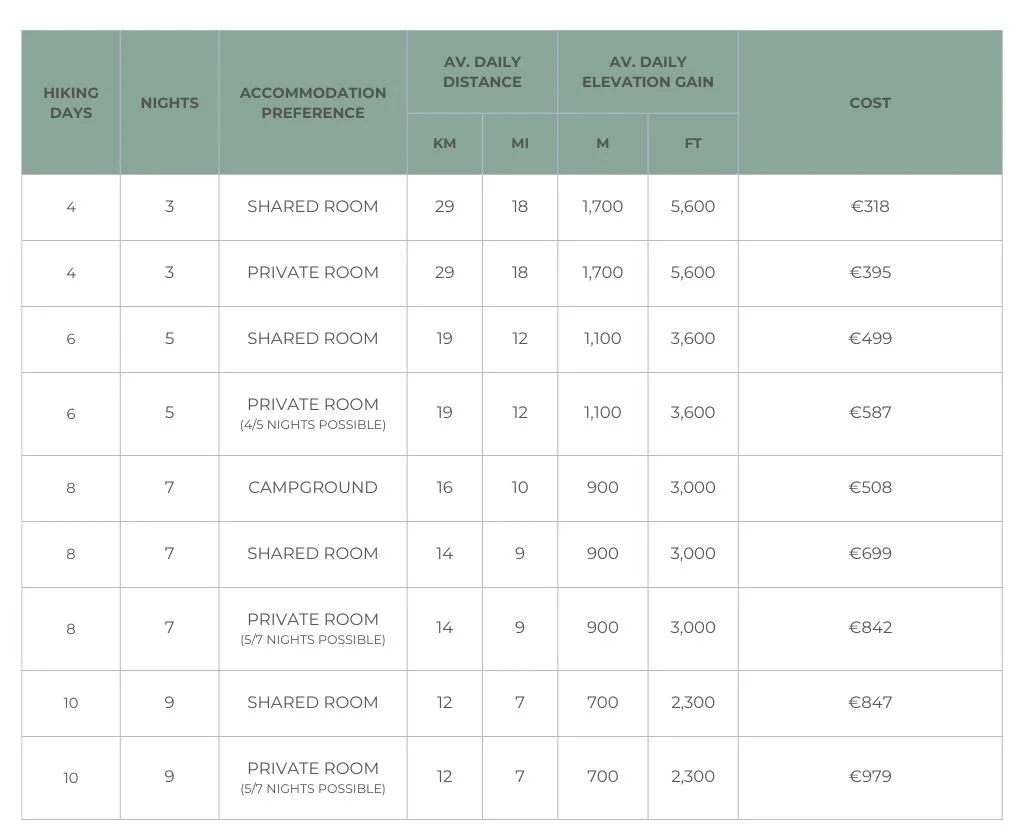
Task: Click the AV. DAILY ELEVATION GAIN header
Action: coord(648,72)
